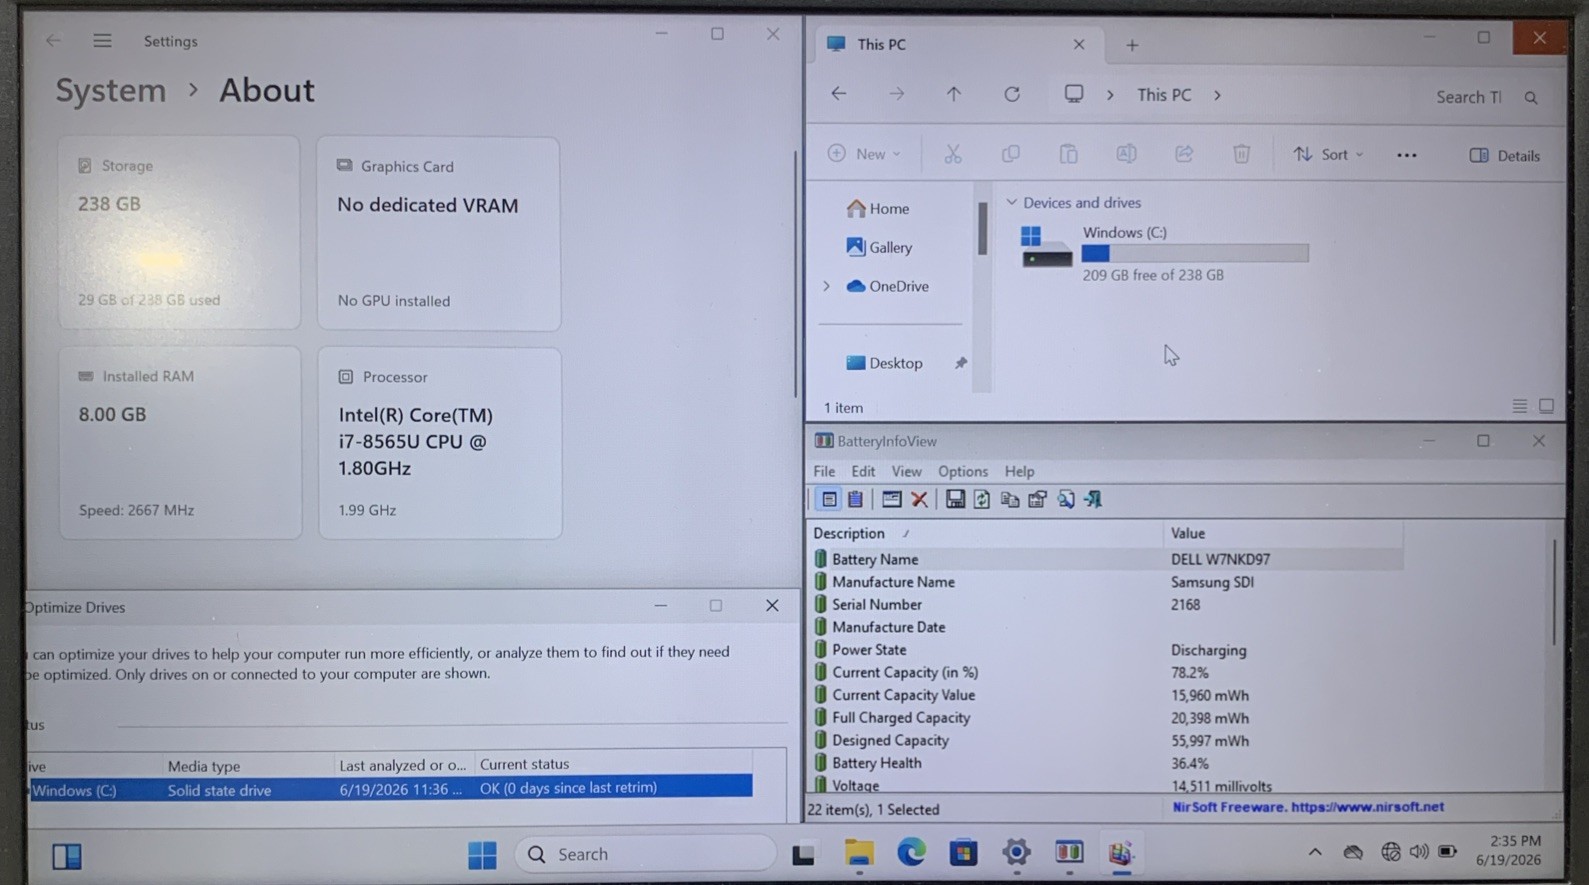1589x885 pixels.
Task: Click the search magnifier in File Explorer
Action: click(1531, 97)
